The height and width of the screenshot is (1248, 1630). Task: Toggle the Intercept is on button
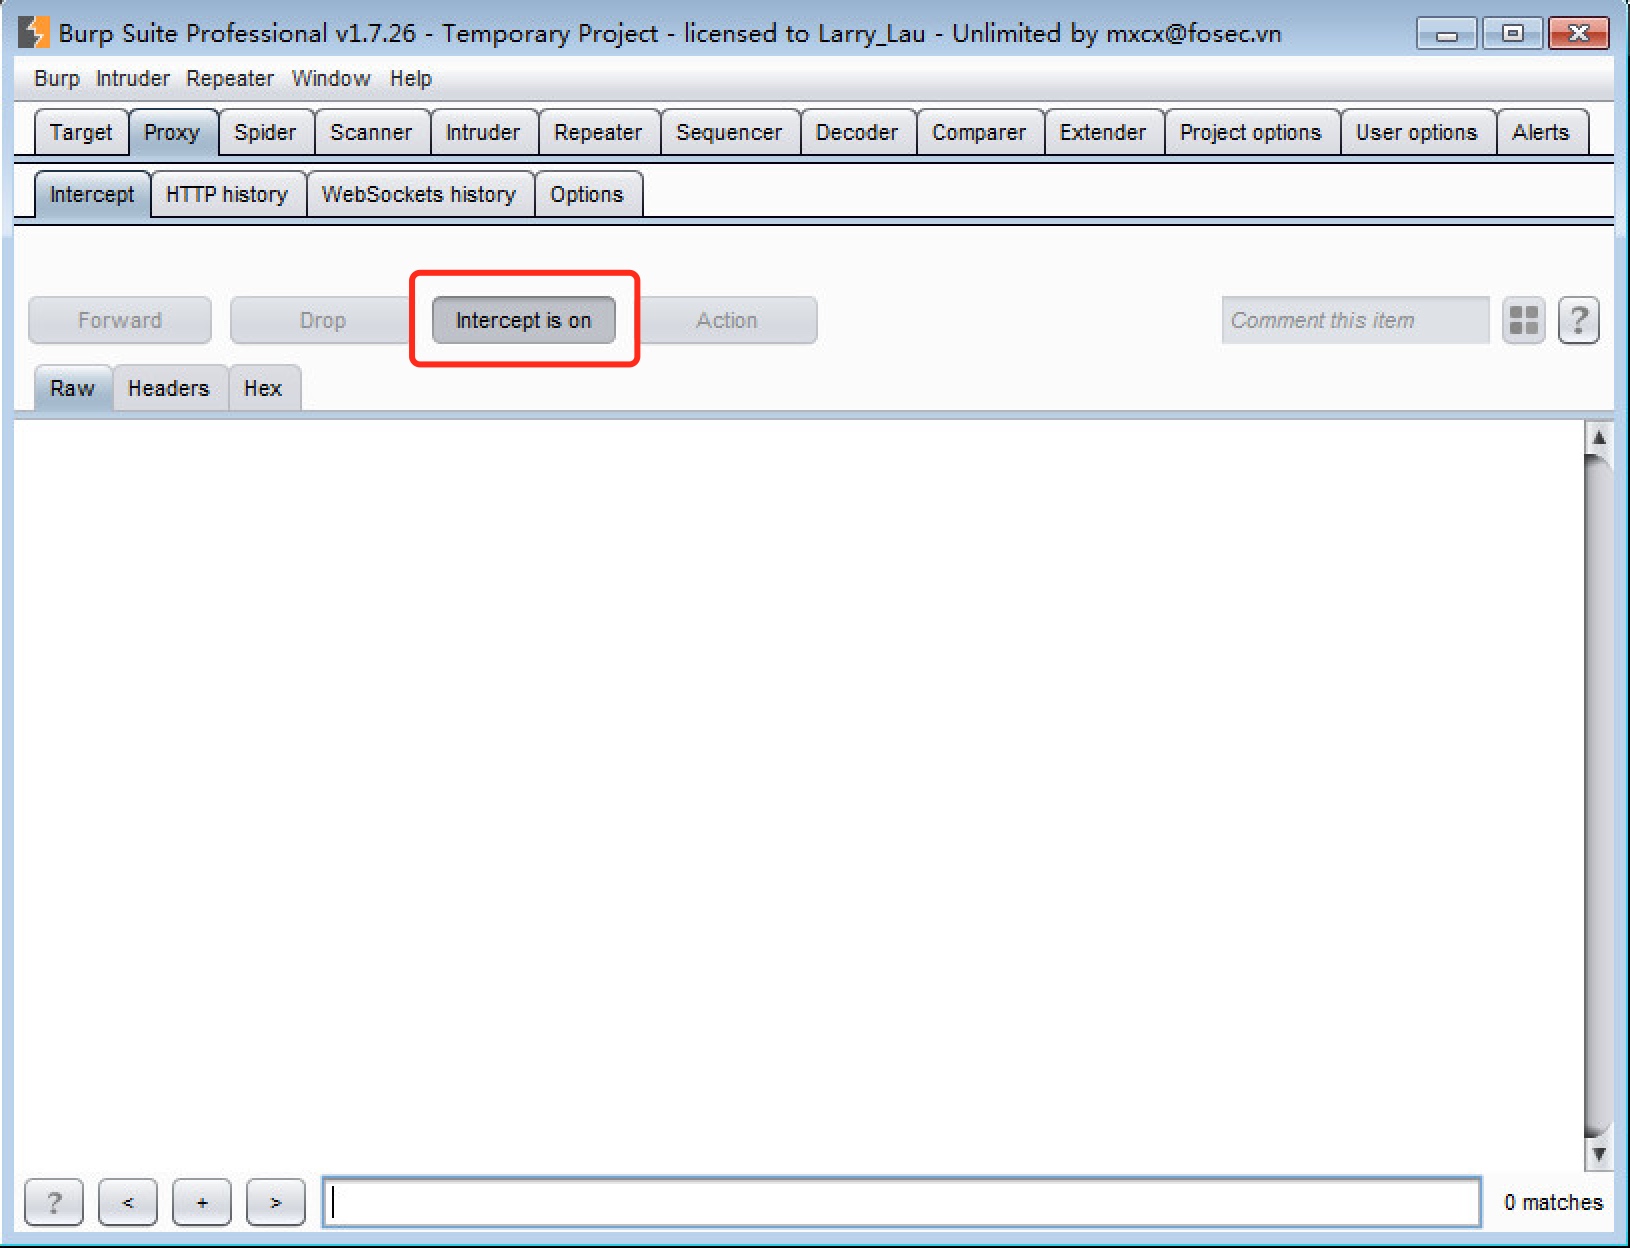pos(524,320)
